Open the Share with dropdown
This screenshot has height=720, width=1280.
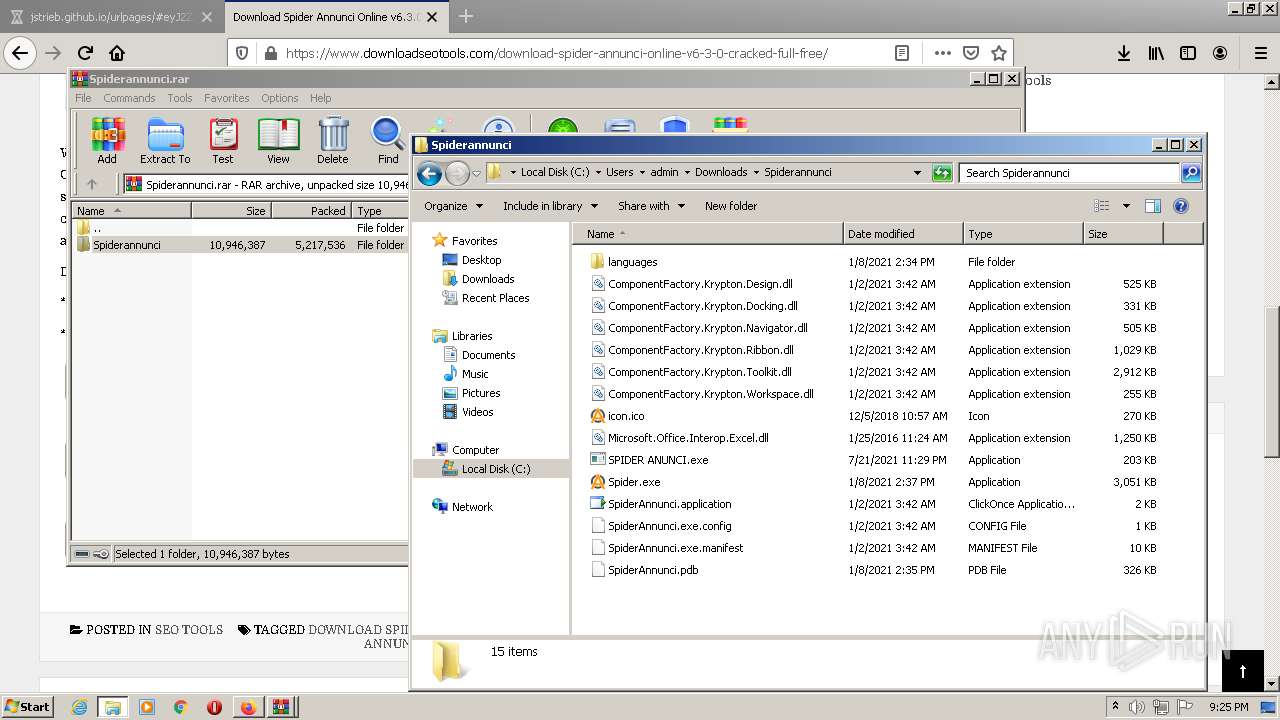651,206
